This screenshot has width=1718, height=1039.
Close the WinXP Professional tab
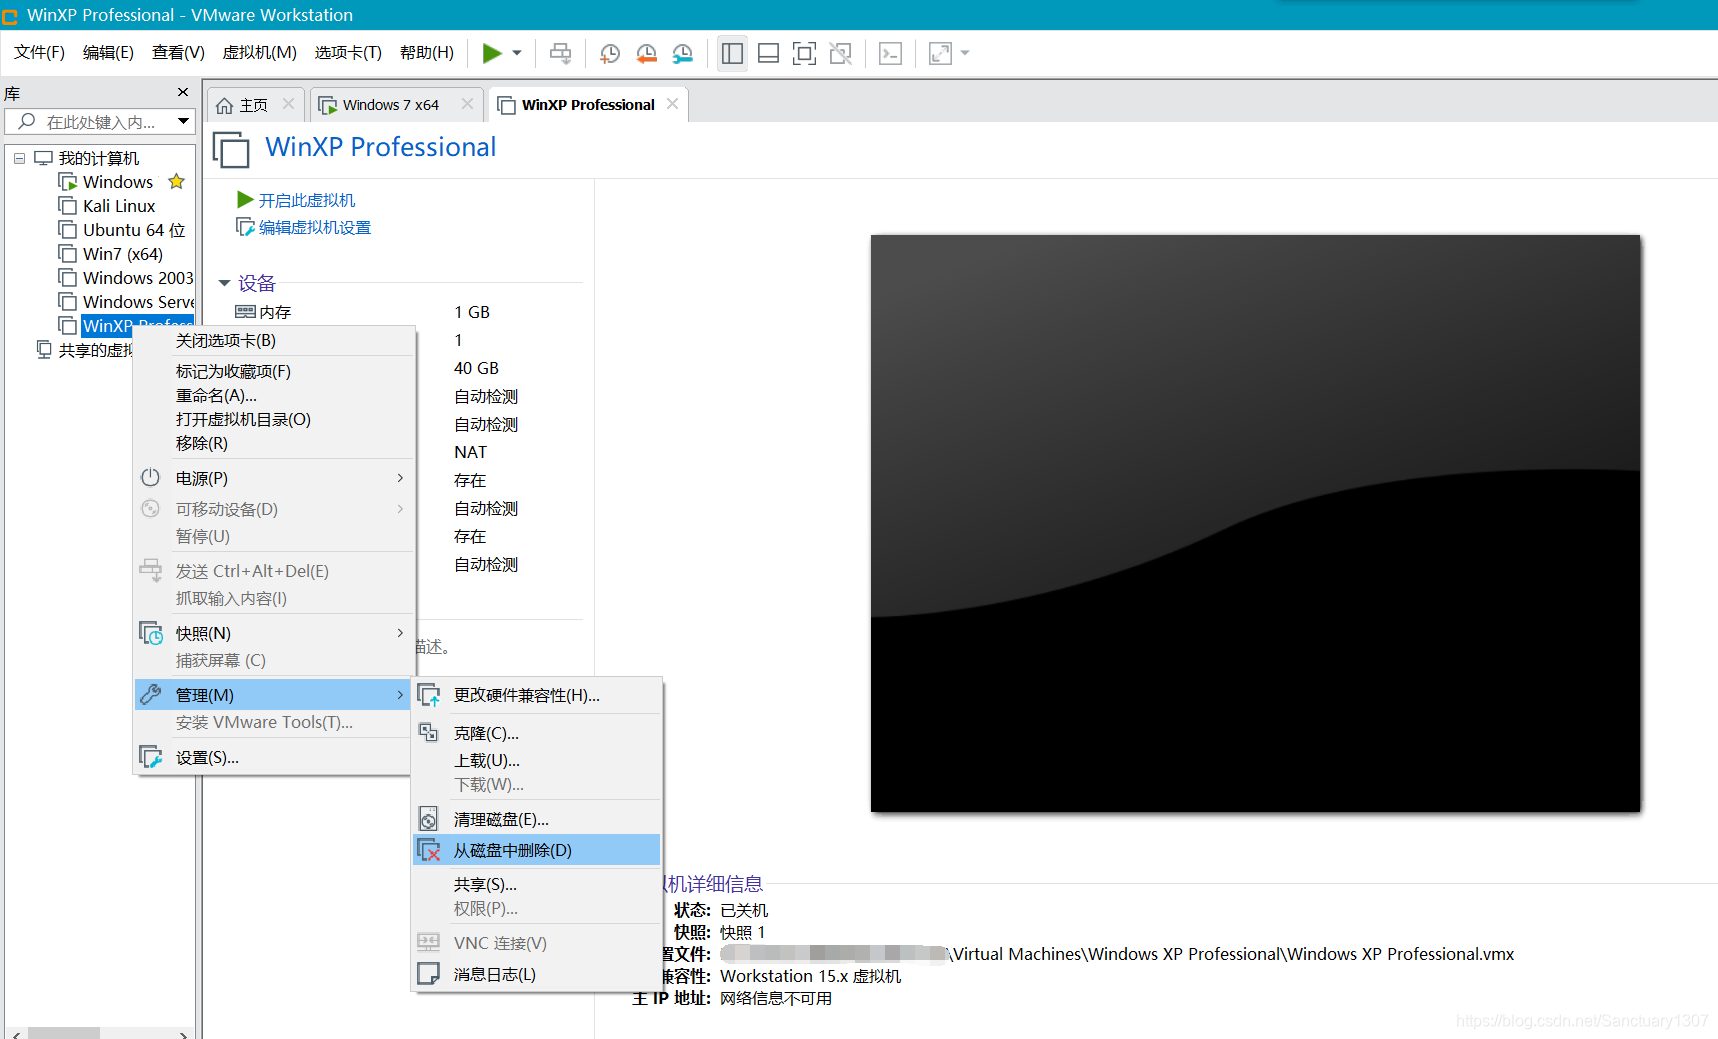tap(672, 104)
